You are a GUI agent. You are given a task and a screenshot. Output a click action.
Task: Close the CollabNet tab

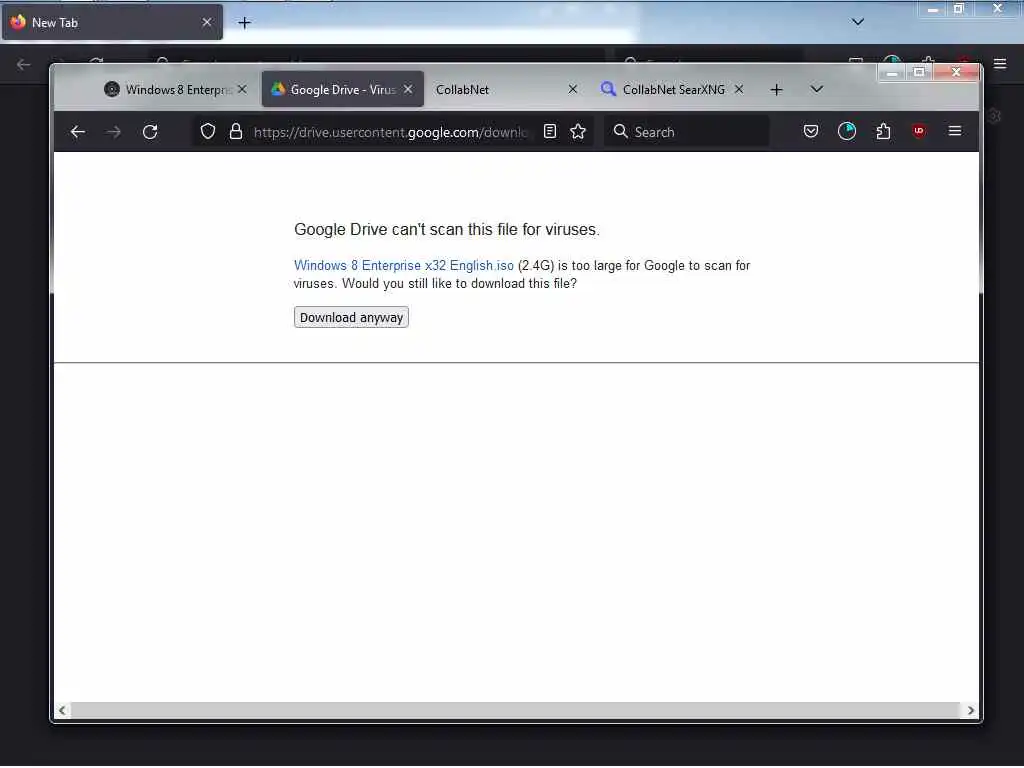pyautogui.click(x=573, y=89)
